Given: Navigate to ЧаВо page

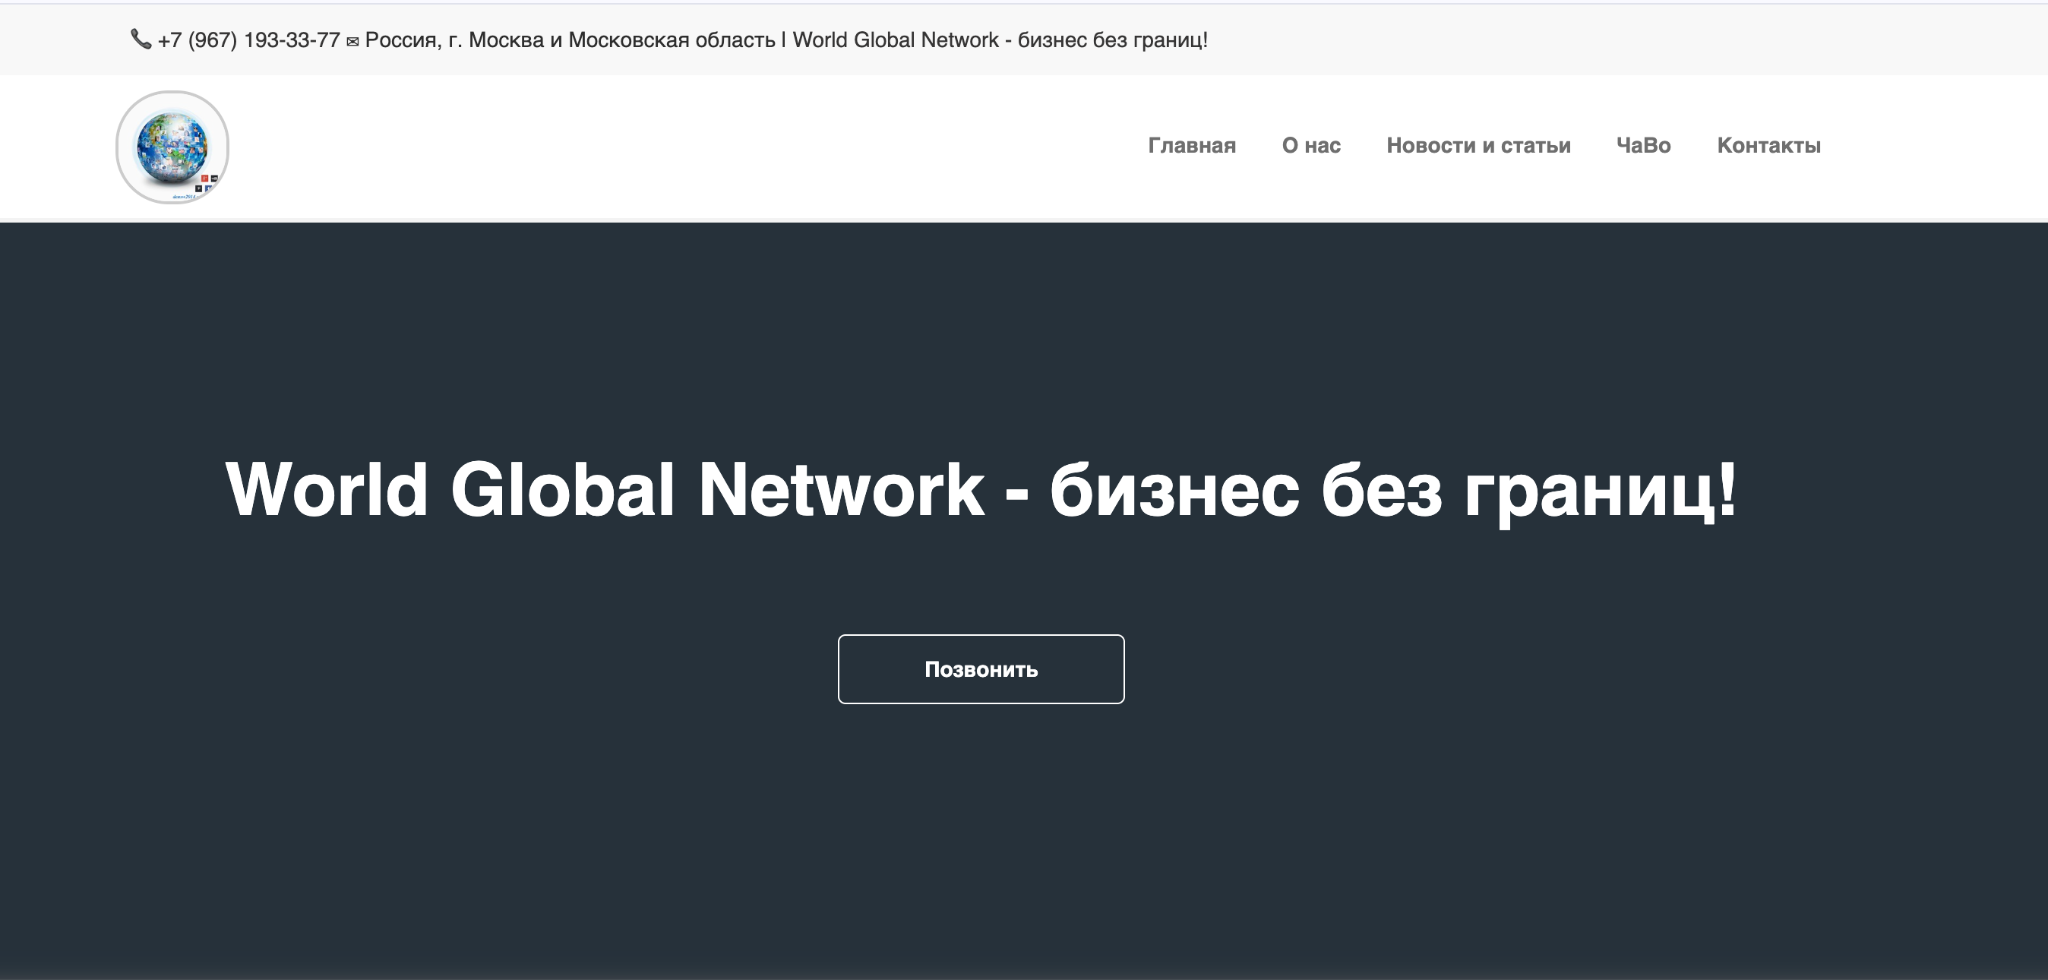Looking at the screenshot, I should click(x=1643, y=146).
